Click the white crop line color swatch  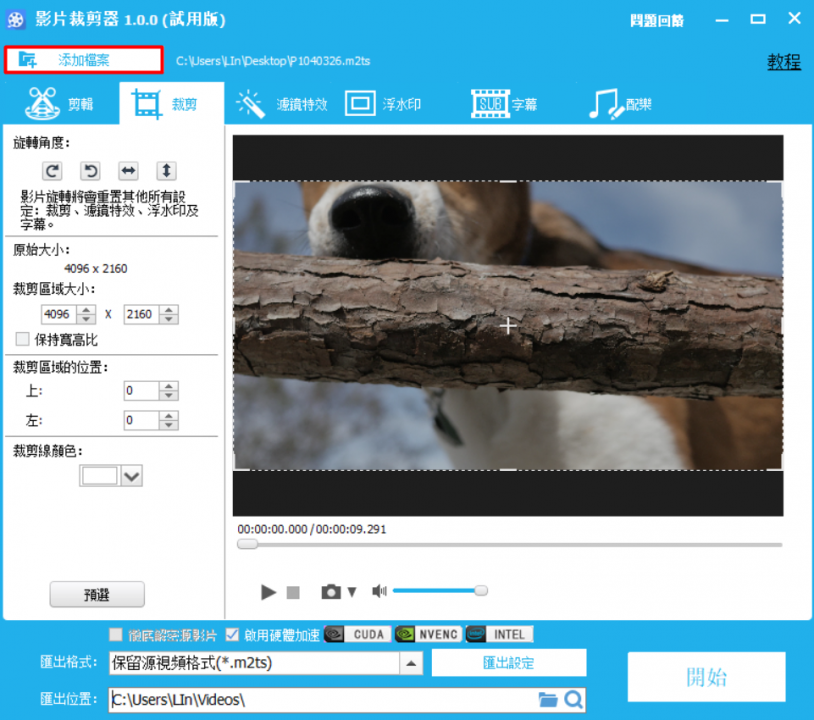point(100,476)
